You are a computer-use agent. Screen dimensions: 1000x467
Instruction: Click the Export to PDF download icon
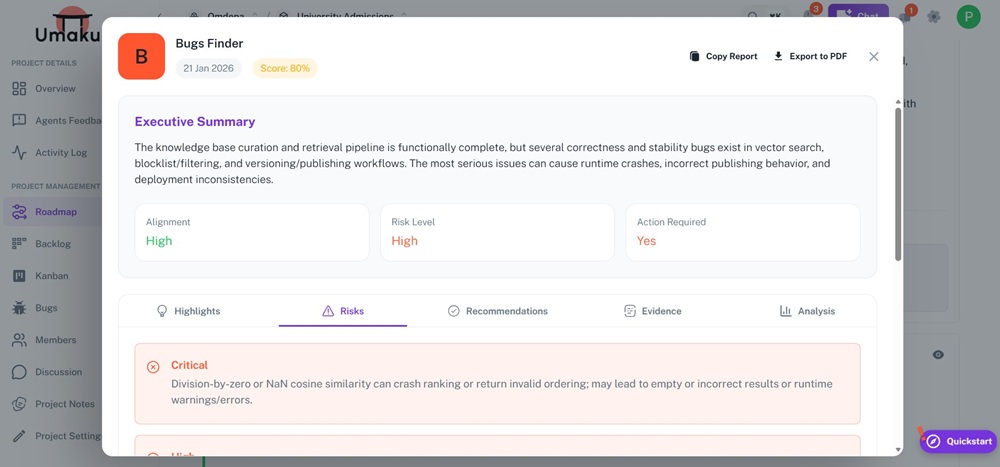pyautogui.click(x=778, y=56)
